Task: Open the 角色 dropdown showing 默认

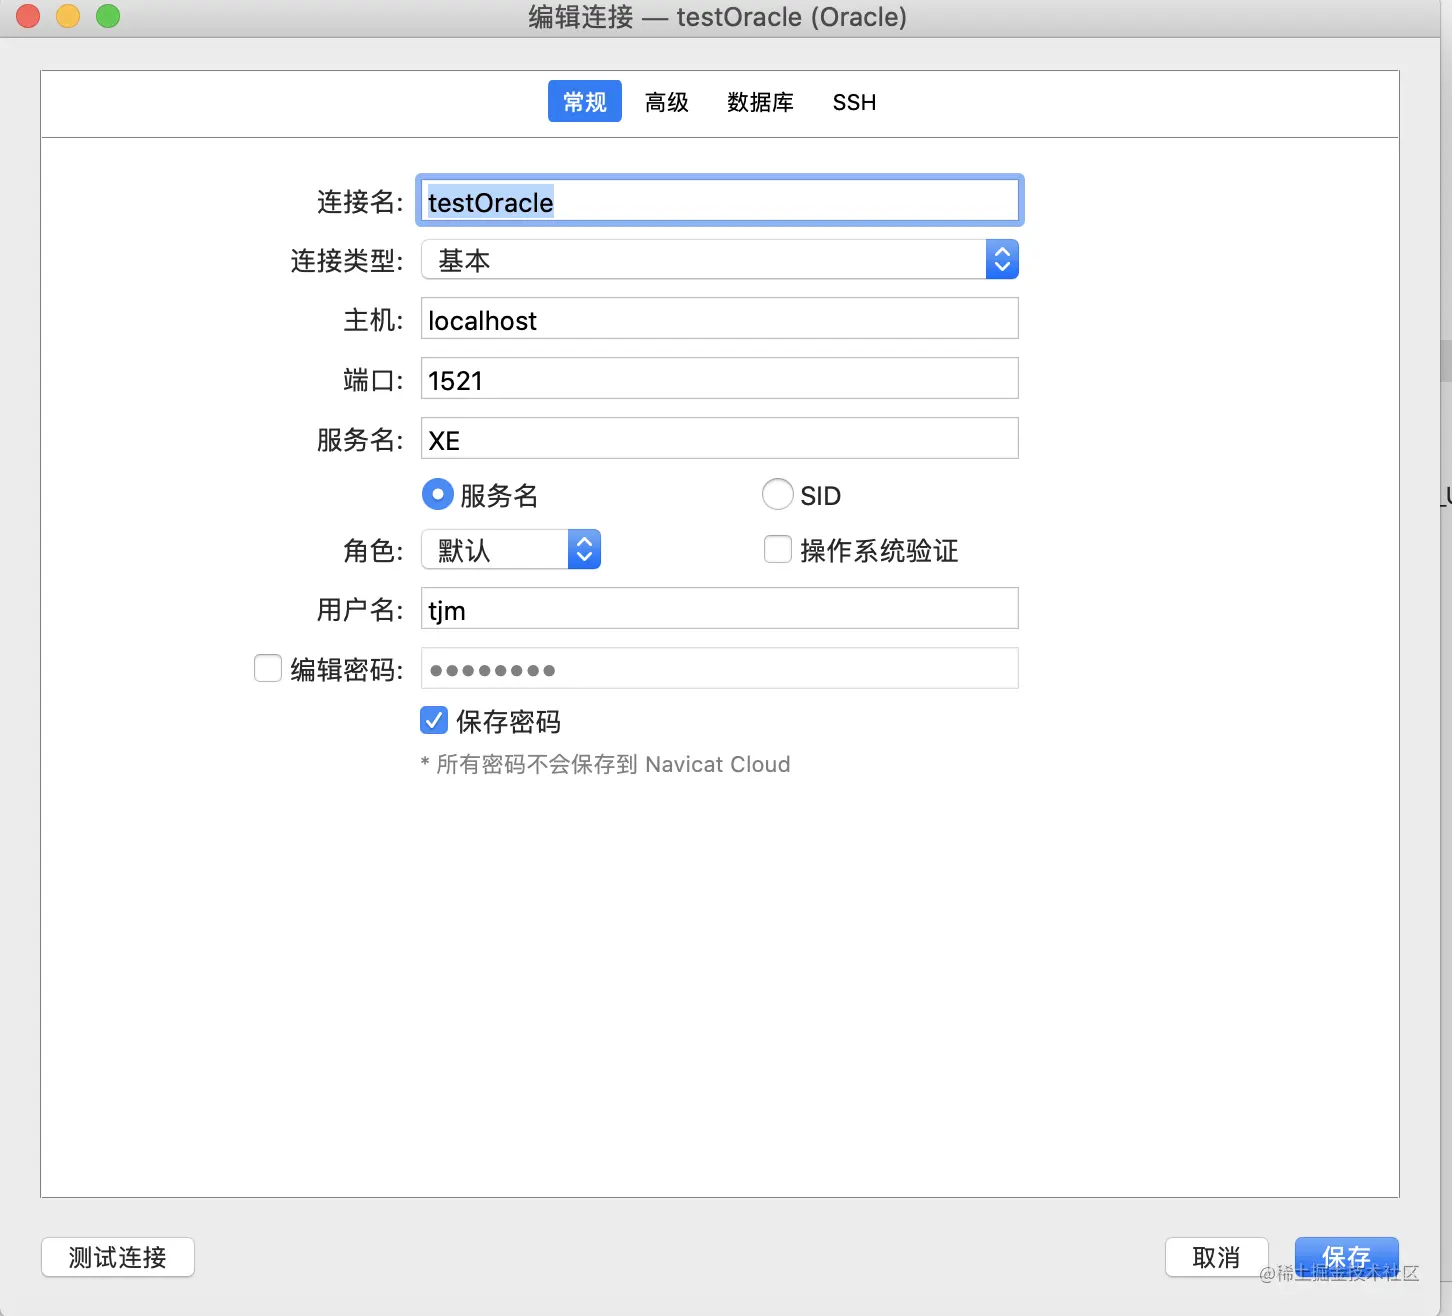Action: coord(511,549)
